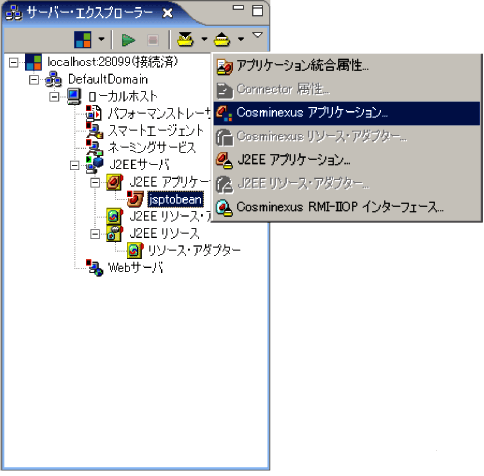Choose J2EE アプリケーション... menu item
The width and height of the screenshot is (484, 476).
347,160
